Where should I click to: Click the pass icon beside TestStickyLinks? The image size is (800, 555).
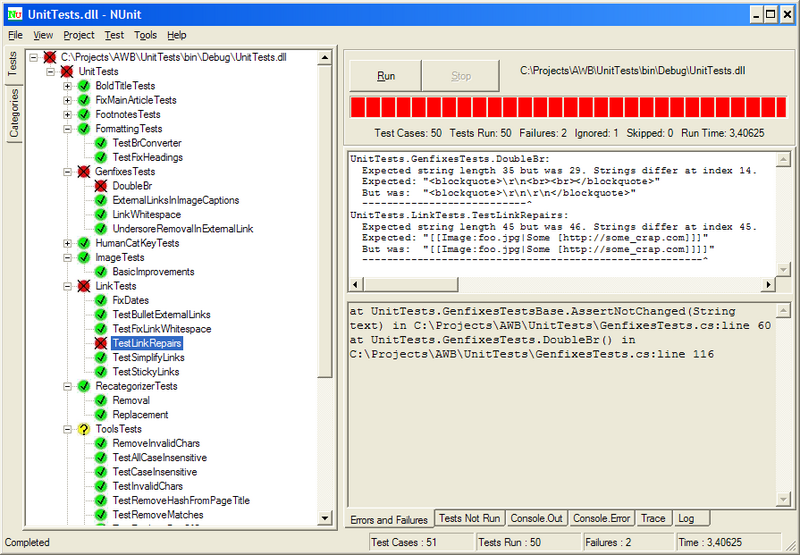(x=101, y=371)
